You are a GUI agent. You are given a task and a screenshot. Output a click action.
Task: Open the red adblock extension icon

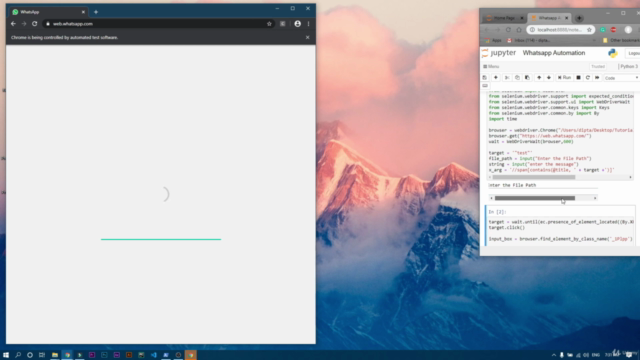point(613,30)
